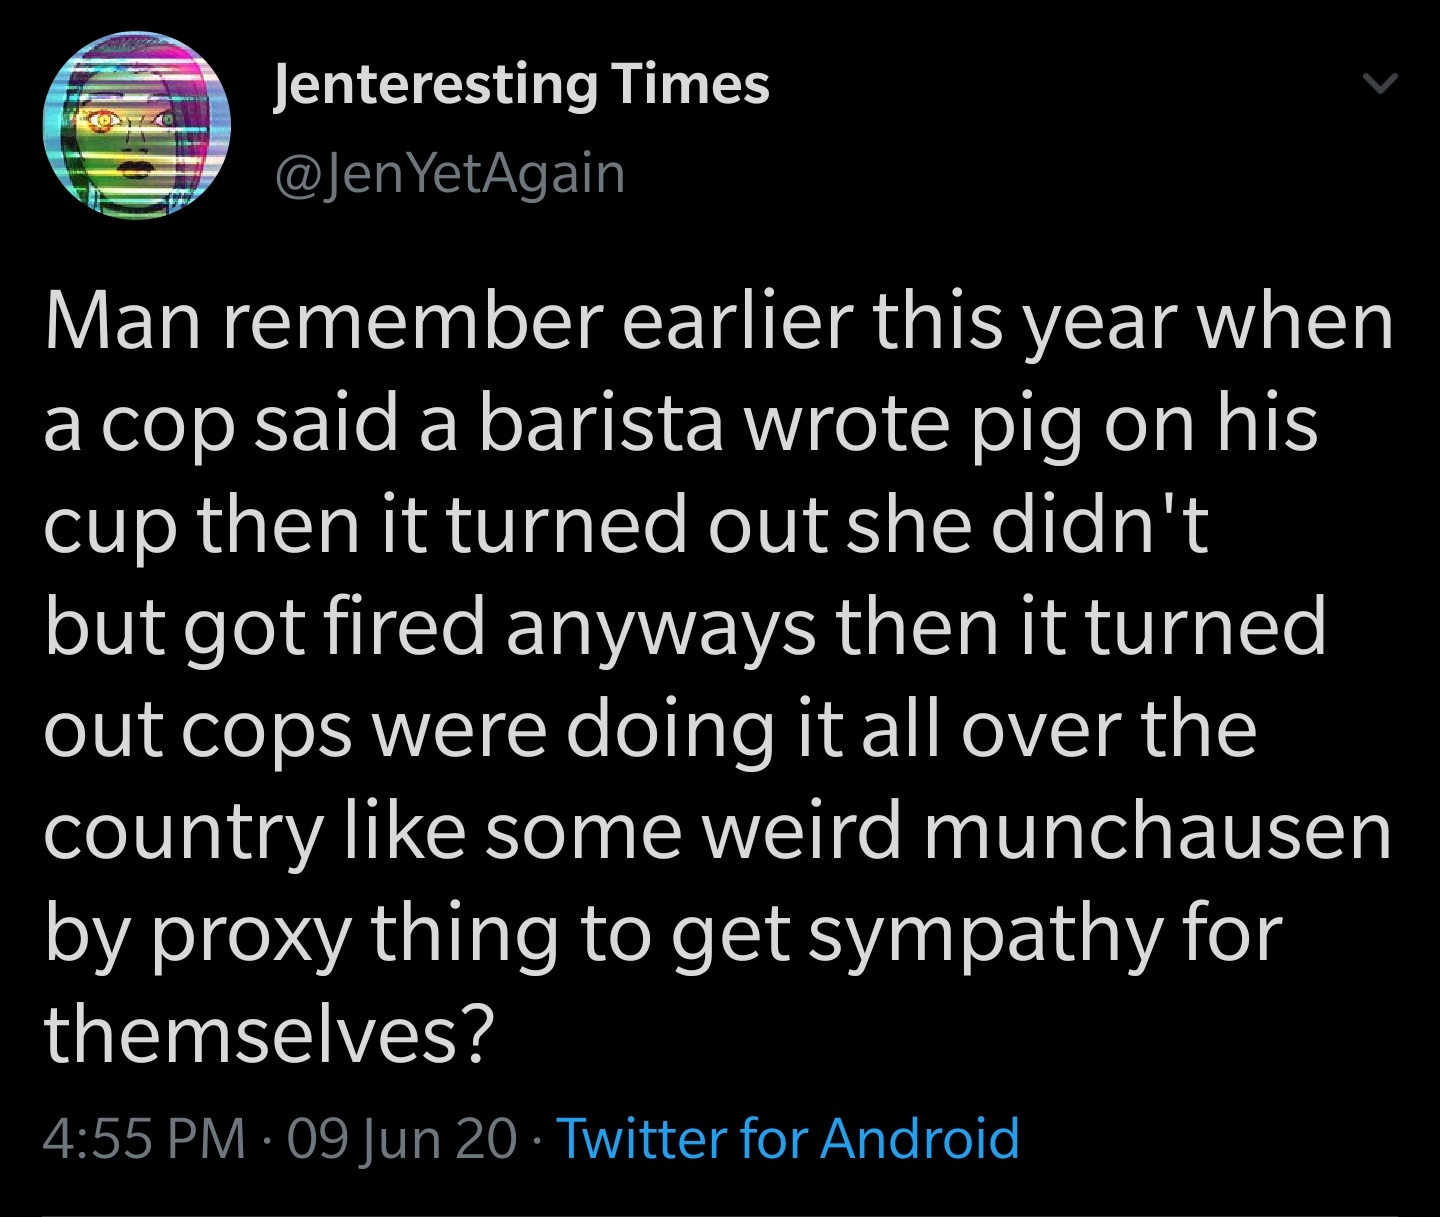The height and width of the screenshot is (1217, 1440).
Task: Open the Jenteresting Times profile avatar
Action: tap(136, 126)
